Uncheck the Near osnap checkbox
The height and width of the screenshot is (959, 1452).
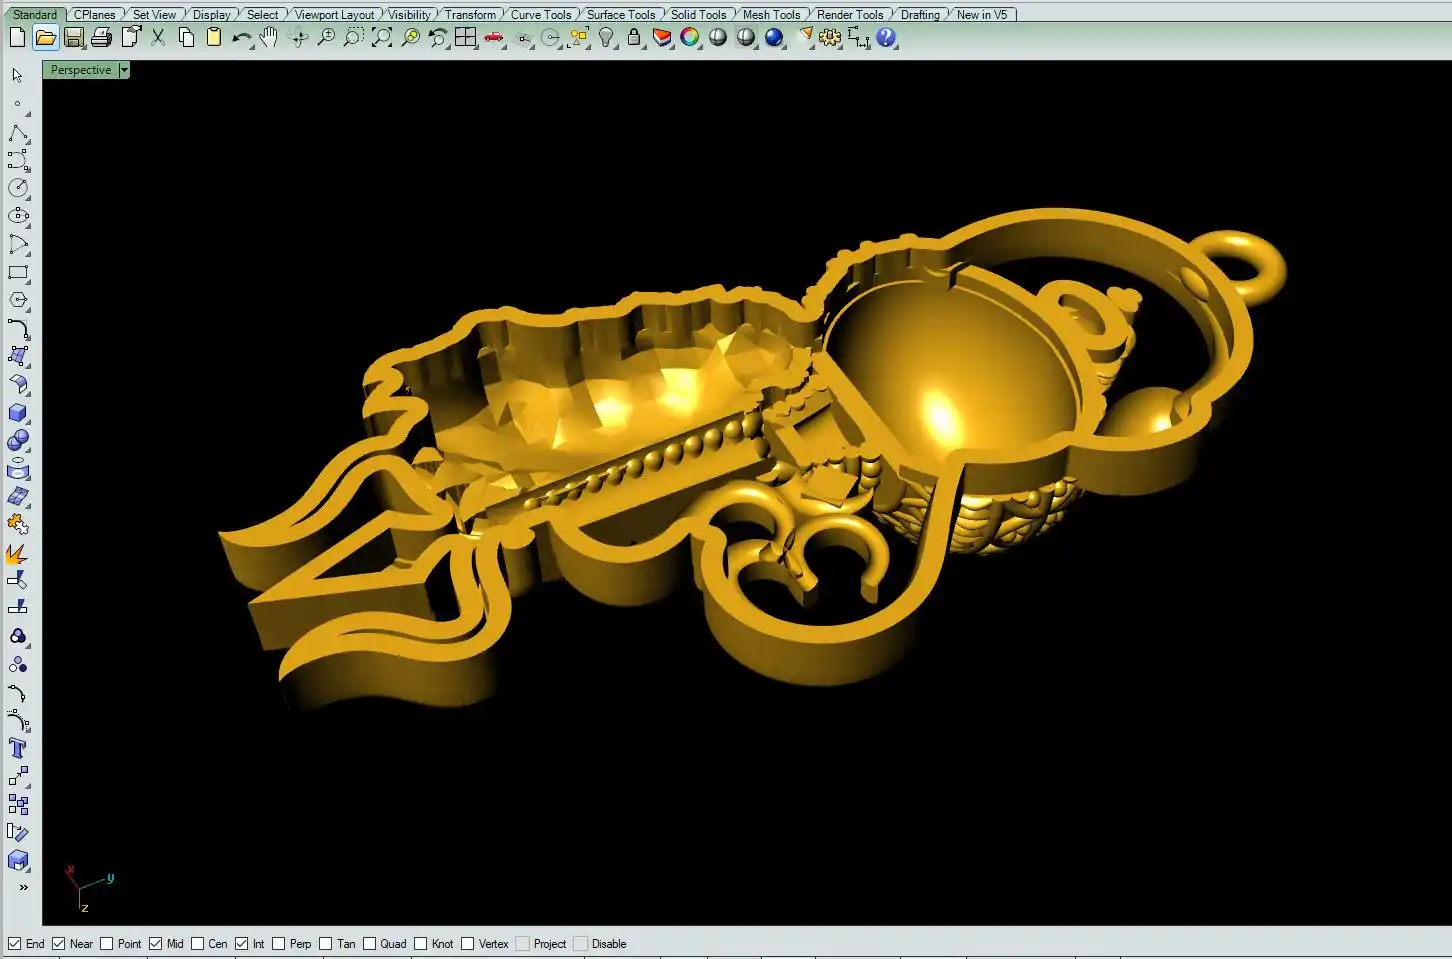(59, 944)
